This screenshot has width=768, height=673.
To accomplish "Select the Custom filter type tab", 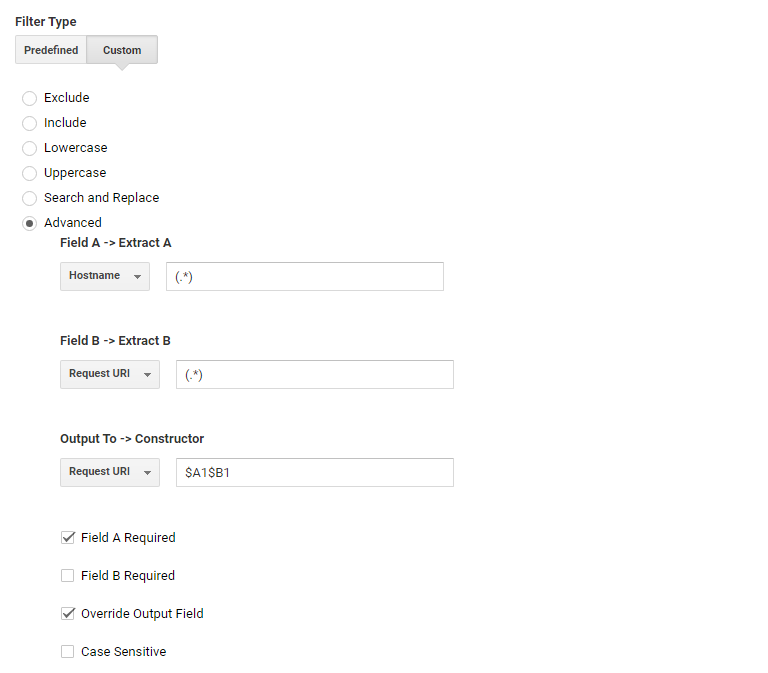I will [122, 50].
